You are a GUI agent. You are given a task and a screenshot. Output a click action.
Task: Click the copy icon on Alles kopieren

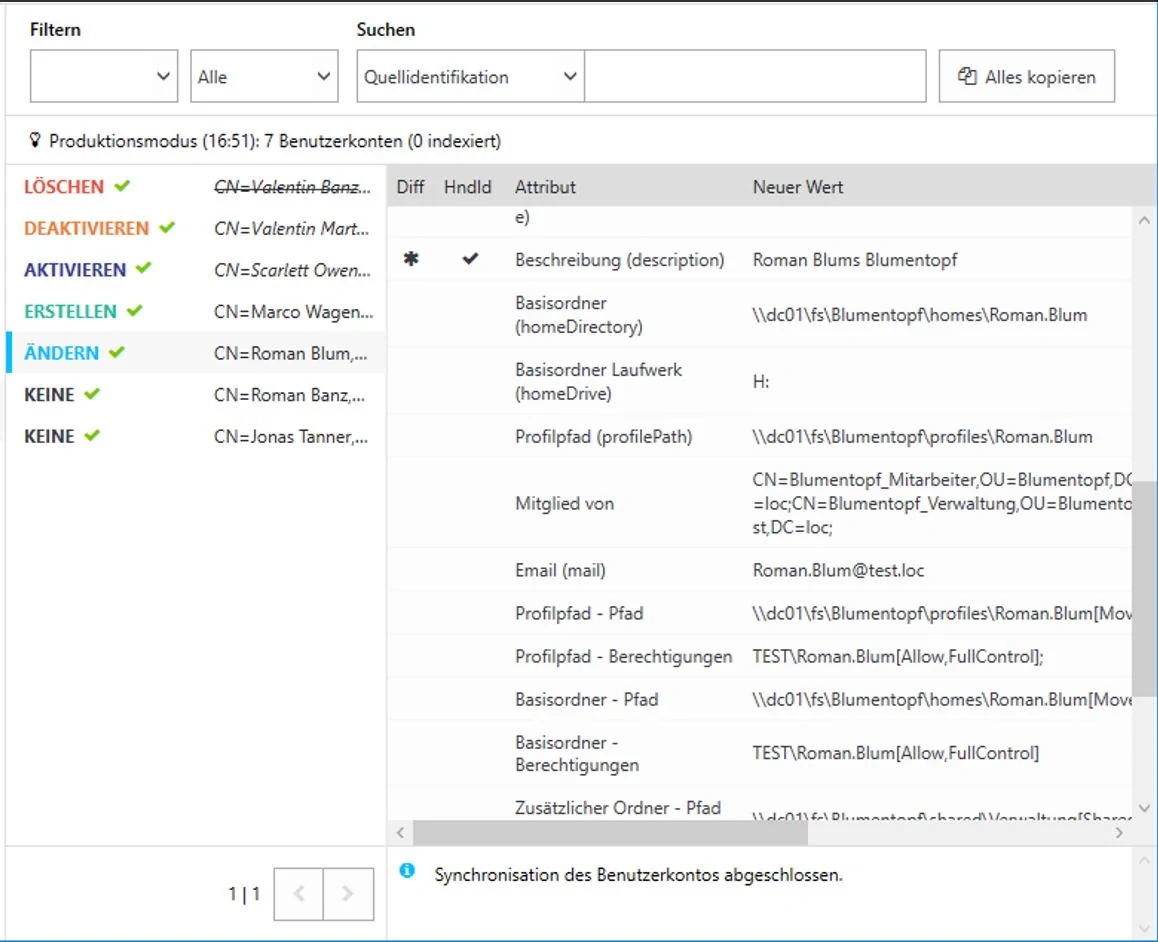(965, 75)
